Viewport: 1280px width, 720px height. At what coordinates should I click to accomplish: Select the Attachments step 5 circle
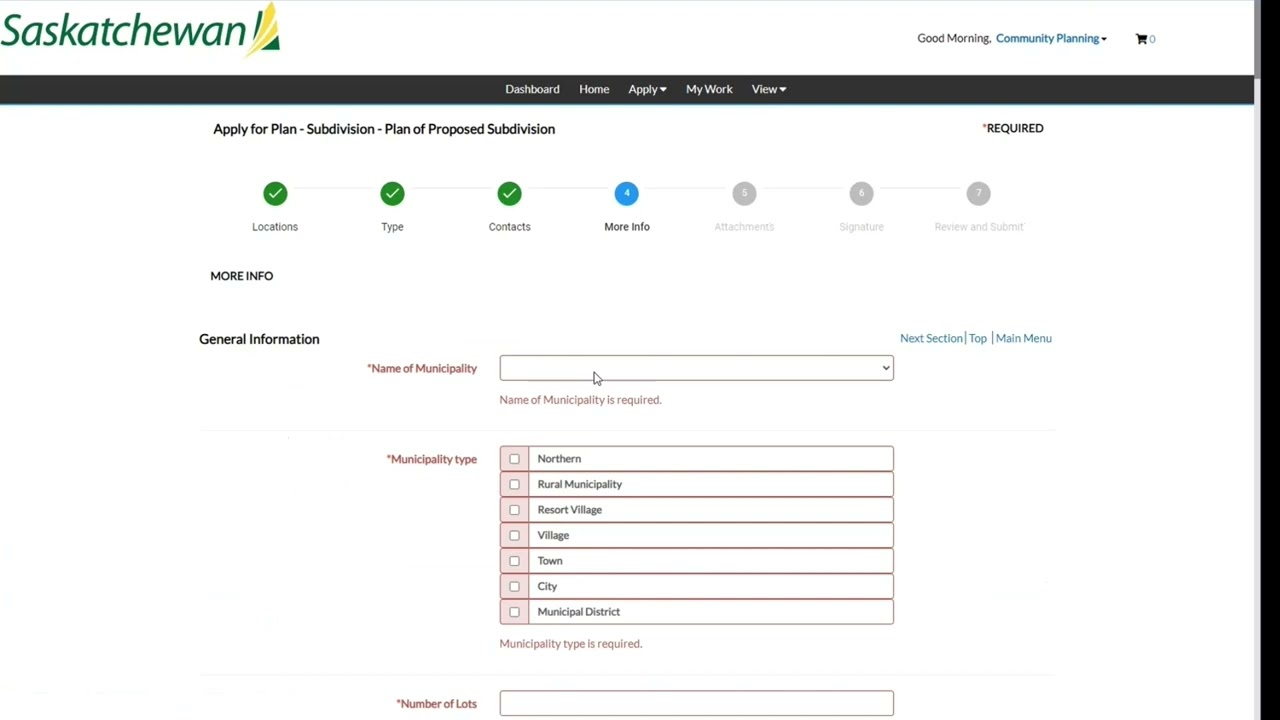click(744, 193)
